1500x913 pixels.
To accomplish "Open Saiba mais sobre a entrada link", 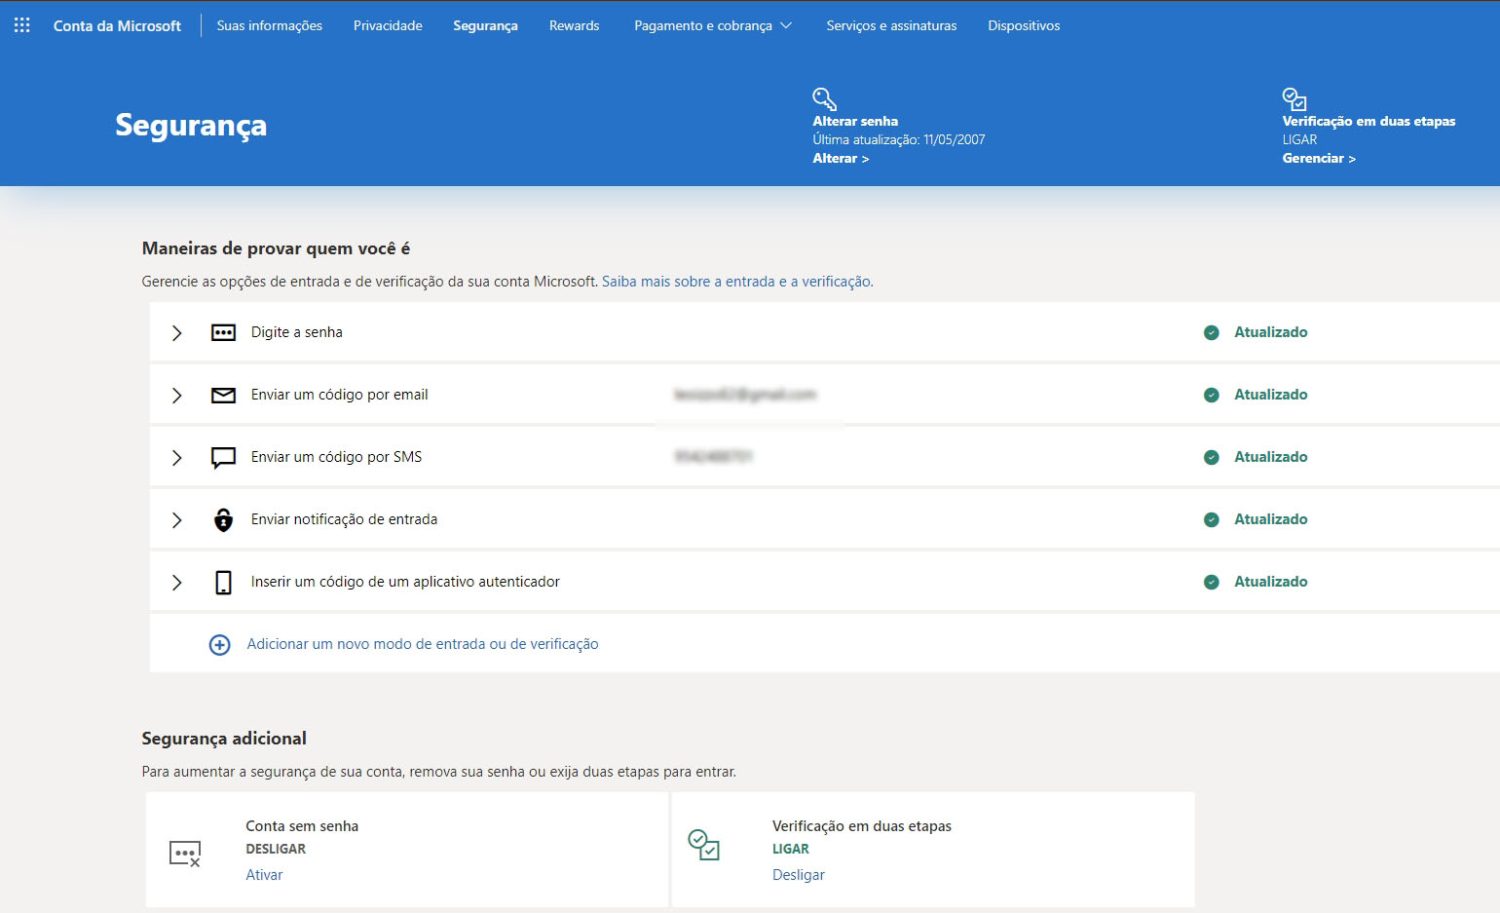I will (737, 282).
